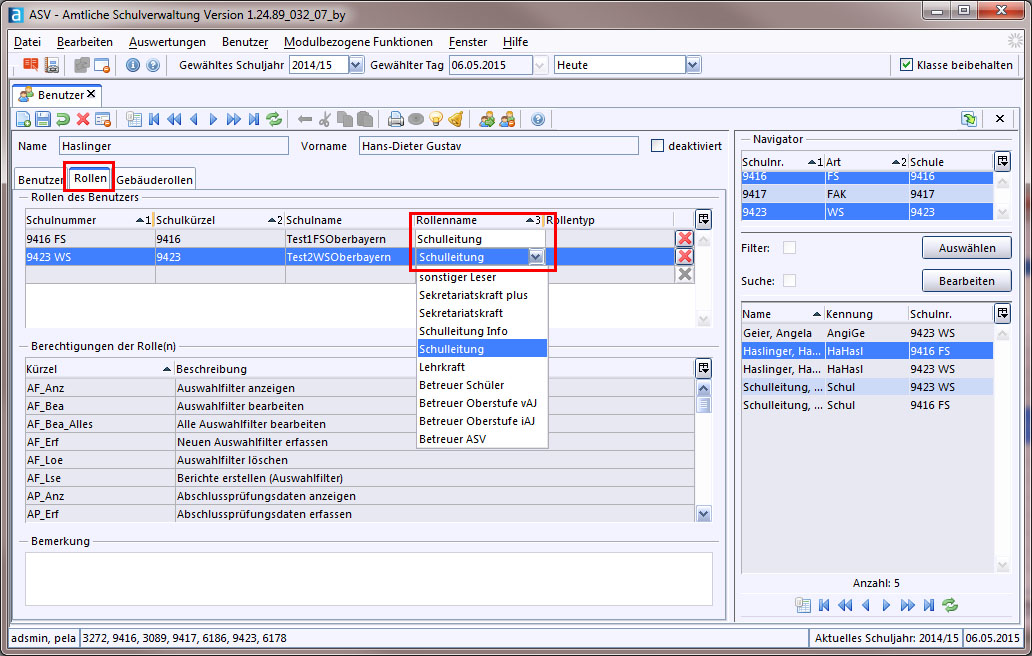Open the Hilfe menu
This screenshot has height=656, width=1032.
[x=515, y=41]
